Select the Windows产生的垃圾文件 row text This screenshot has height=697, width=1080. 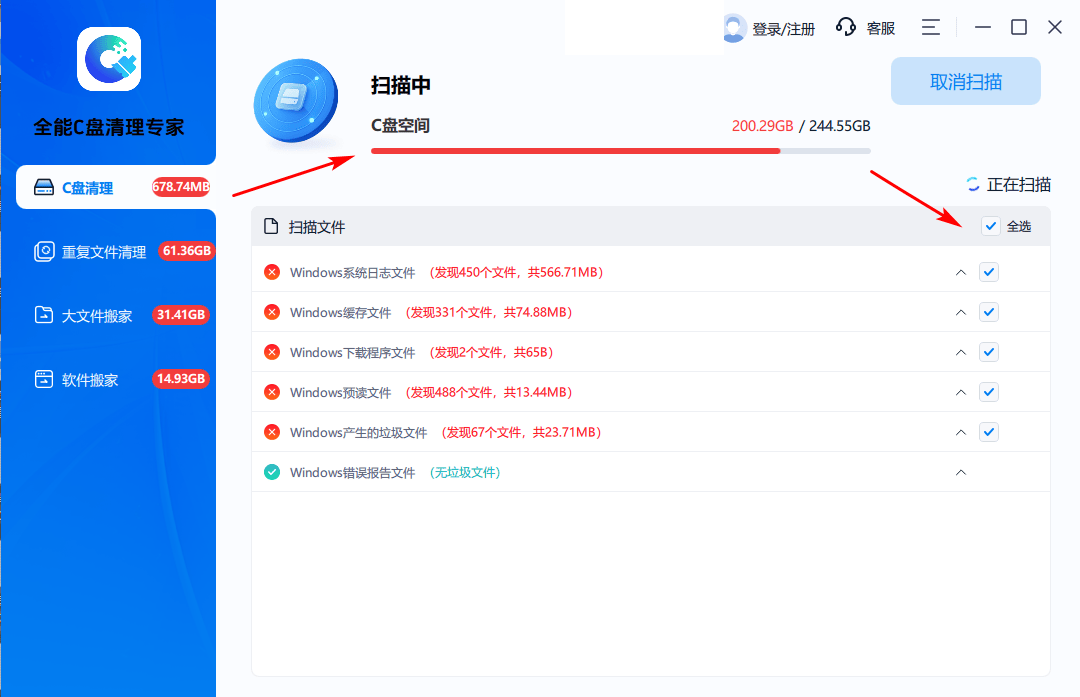click(358, 432)
